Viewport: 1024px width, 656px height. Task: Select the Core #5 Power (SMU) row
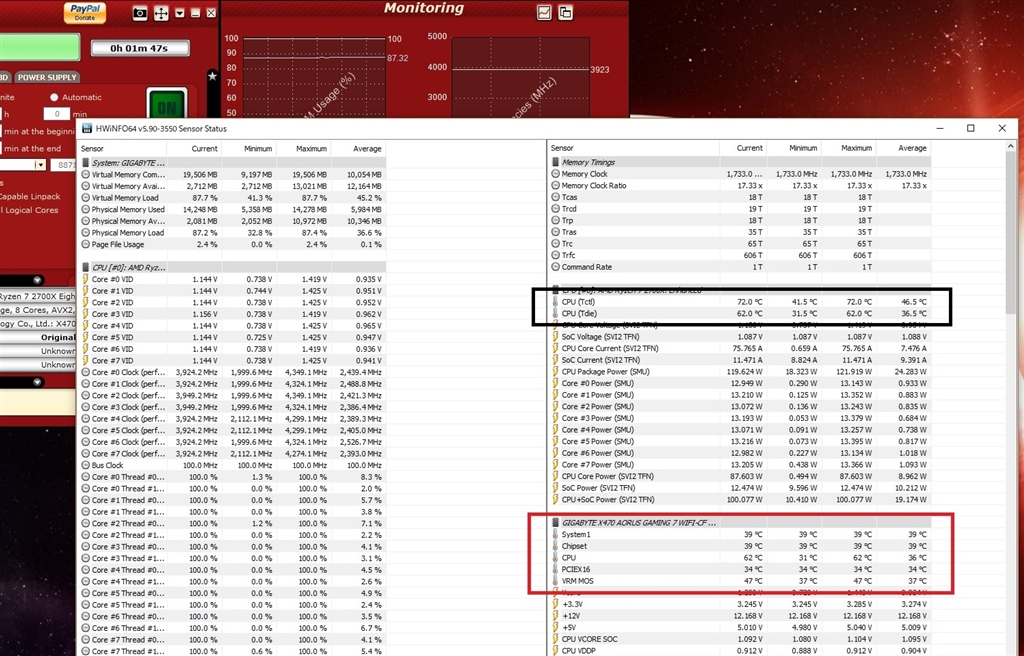(739, 442)
